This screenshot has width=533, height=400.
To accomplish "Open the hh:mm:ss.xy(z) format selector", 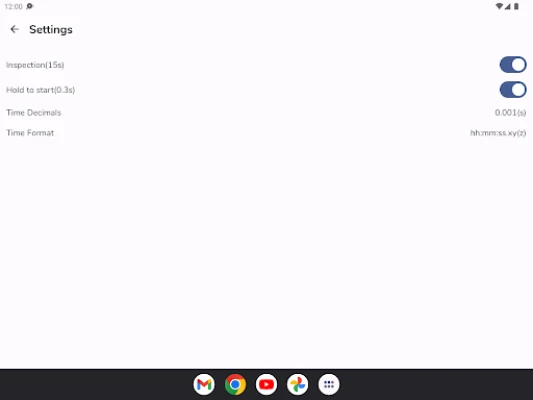I will pyautogui.click(x=498, y=133).
